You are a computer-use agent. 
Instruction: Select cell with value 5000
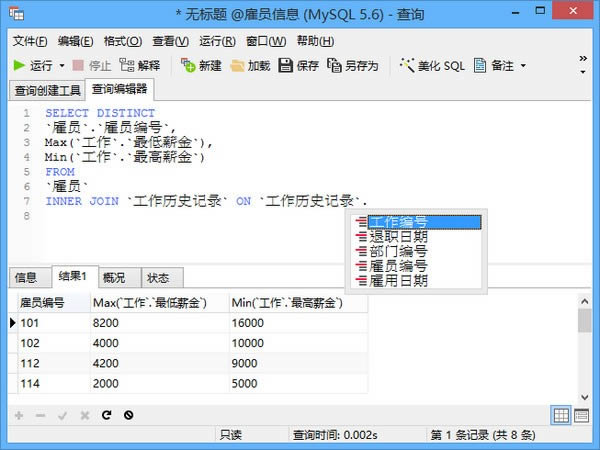point(298,383)
